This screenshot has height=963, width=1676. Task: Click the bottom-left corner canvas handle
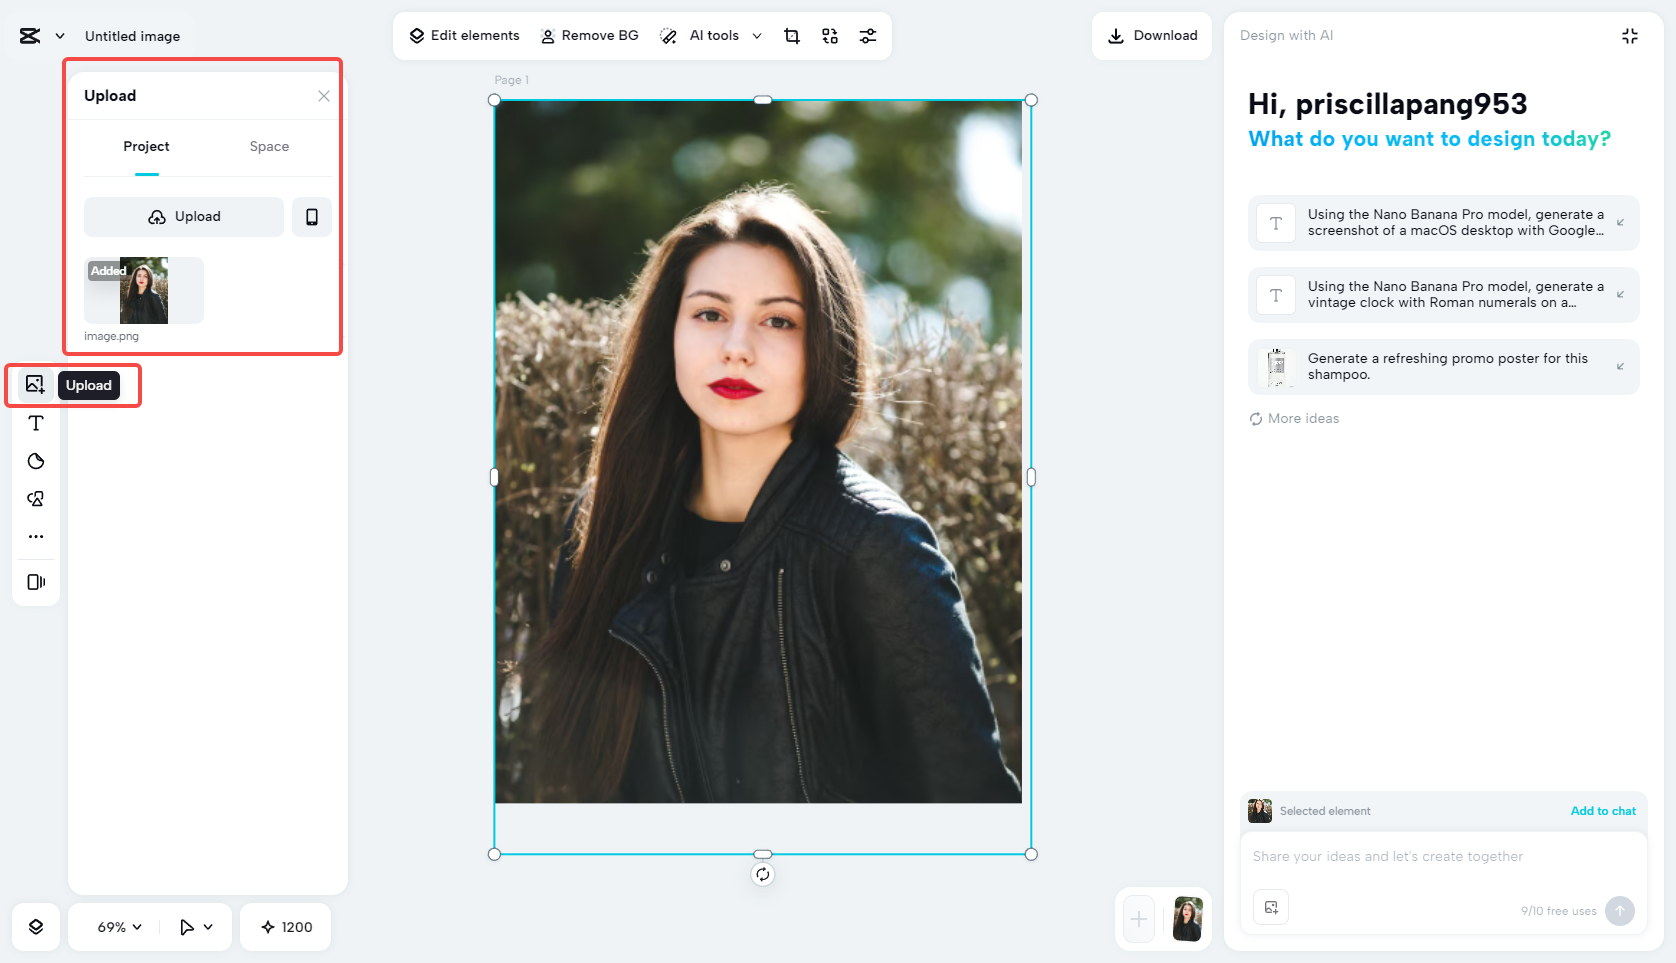[x=494, y=854]
